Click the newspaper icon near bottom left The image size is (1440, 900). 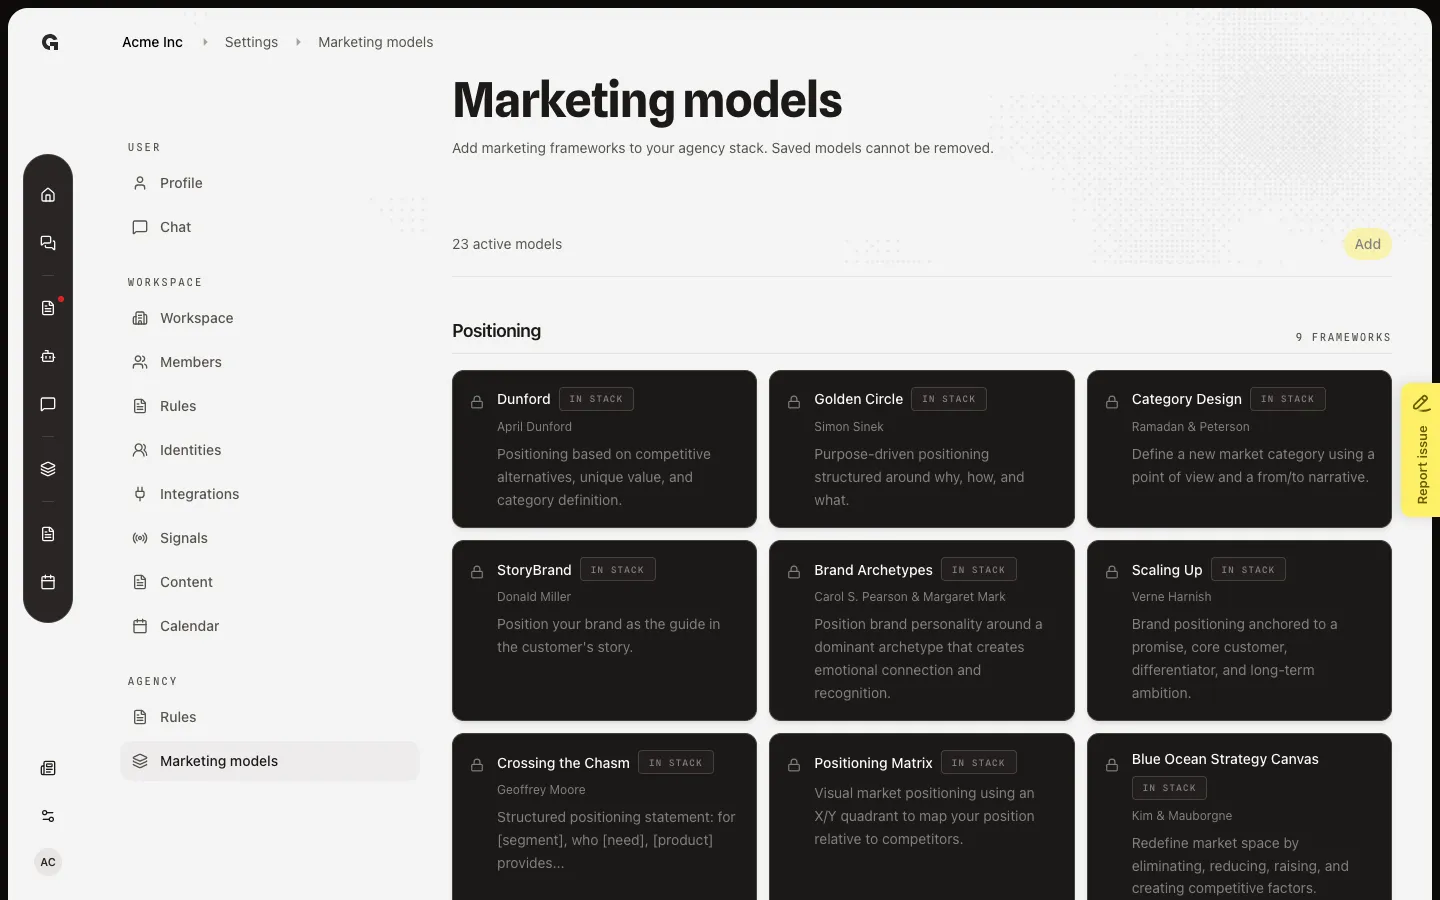pos(48,768)
